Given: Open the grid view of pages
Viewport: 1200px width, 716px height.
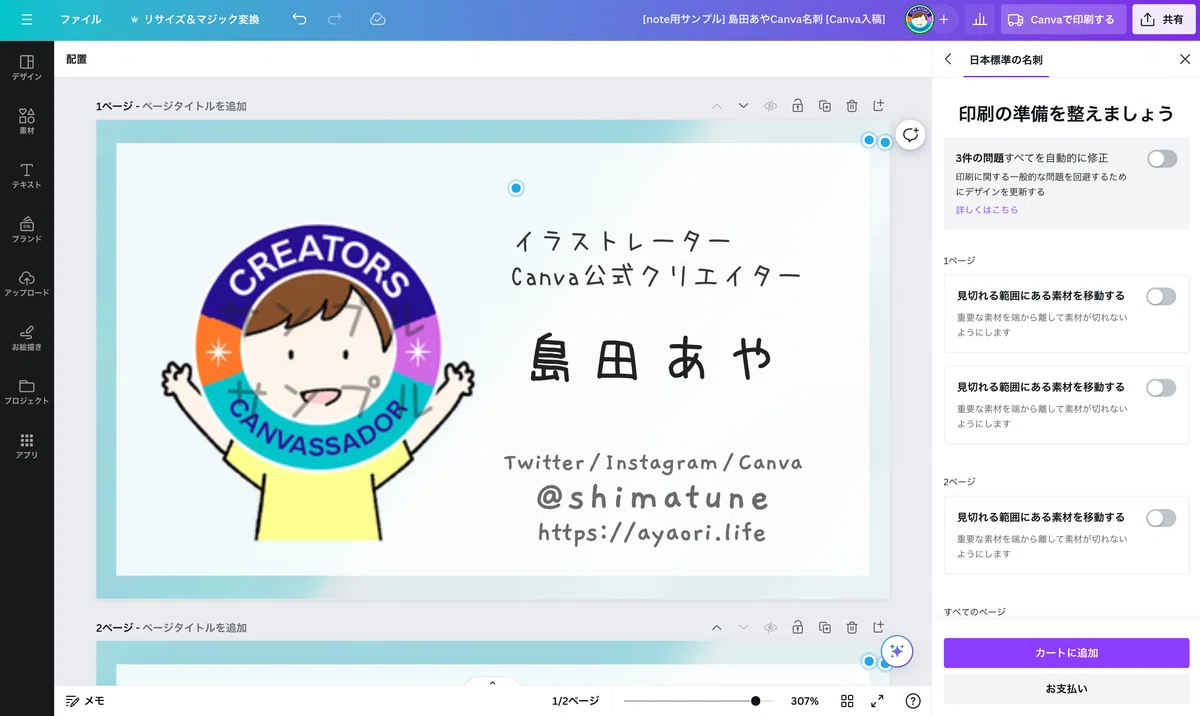Looking at the screenshot, I should pos(847,701).
